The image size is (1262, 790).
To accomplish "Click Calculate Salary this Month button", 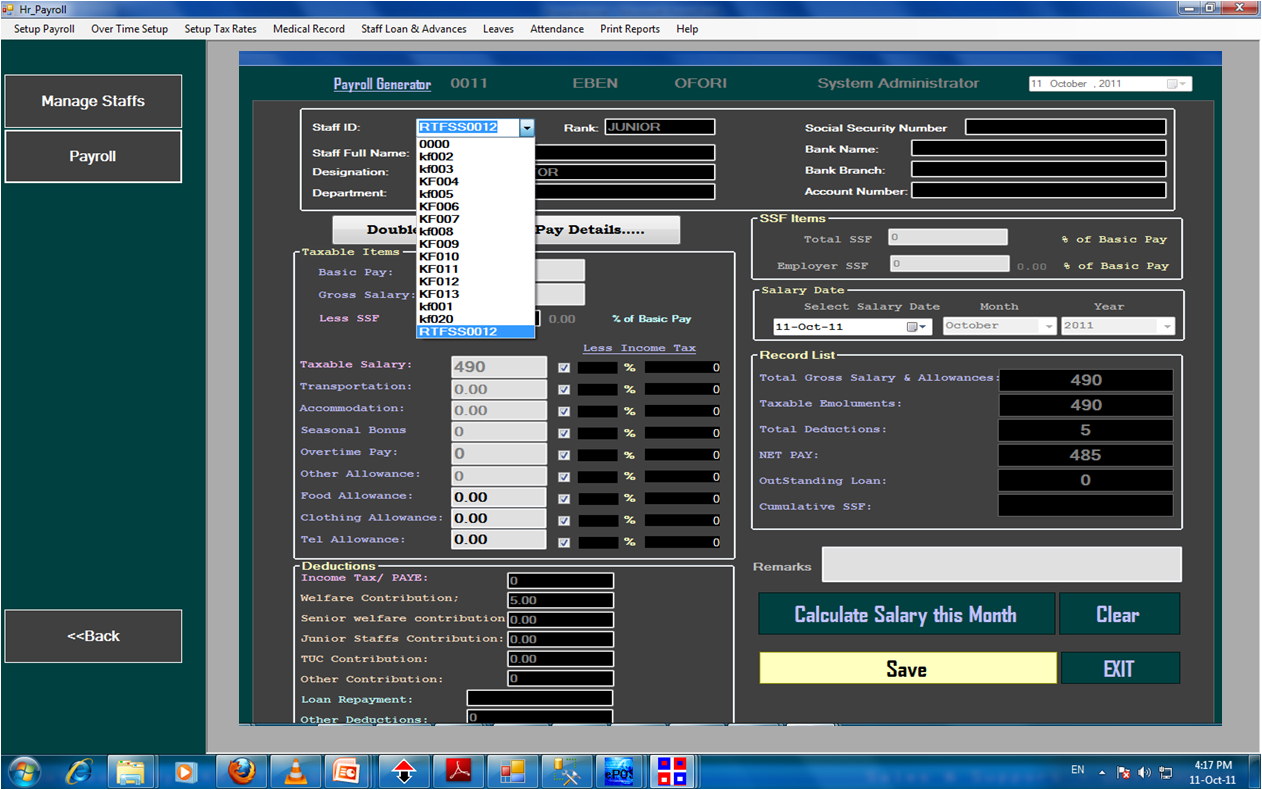I will click(x=906, y=614).
